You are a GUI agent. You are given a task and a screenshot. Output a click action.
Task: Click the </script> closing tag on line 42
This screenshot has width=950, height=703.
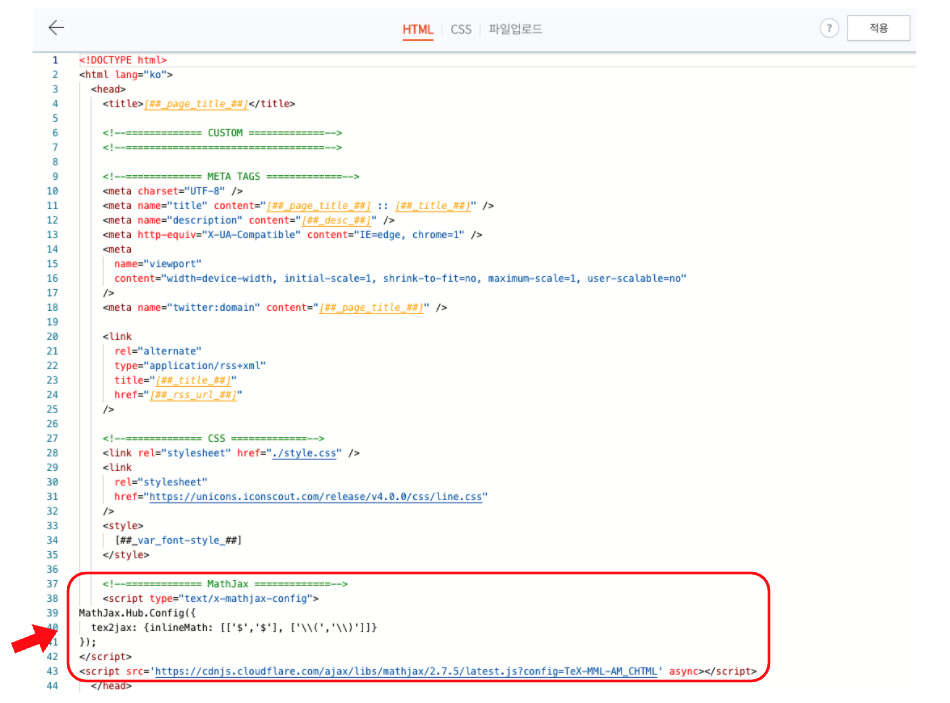tap(105, 656)
